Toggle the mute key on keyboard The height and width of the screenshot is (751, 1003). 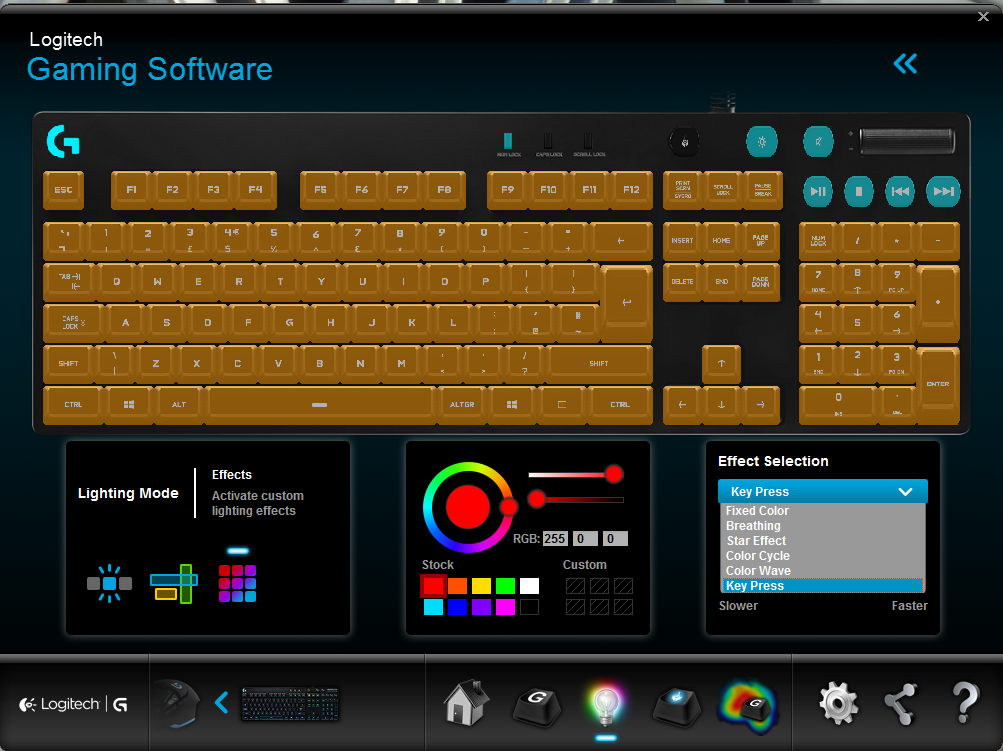click(818, 142)
